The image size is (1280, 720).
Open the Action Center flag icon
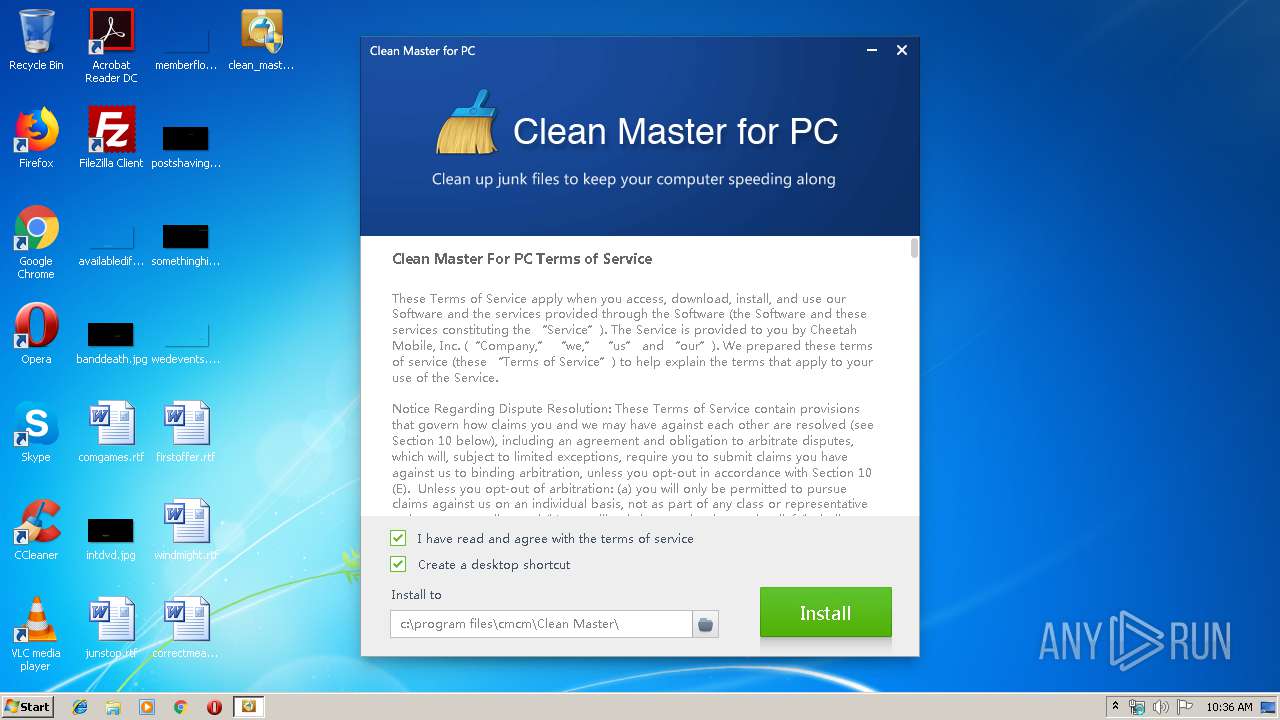click(1184, 707)
